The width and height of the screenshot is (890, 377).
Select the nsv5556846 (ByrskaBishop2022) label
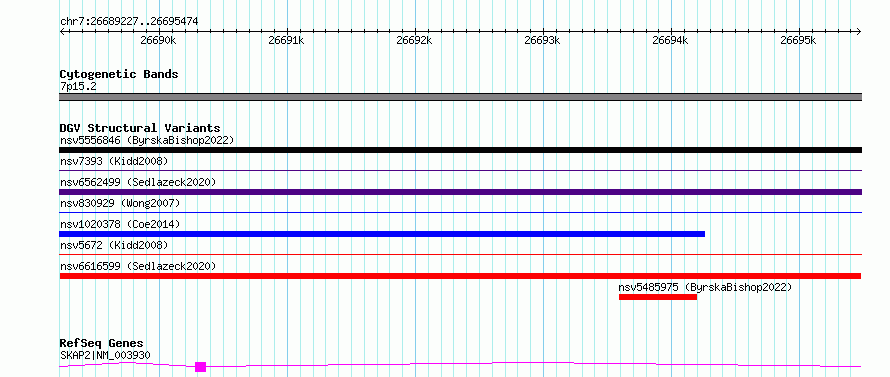[x=147, y=140]
